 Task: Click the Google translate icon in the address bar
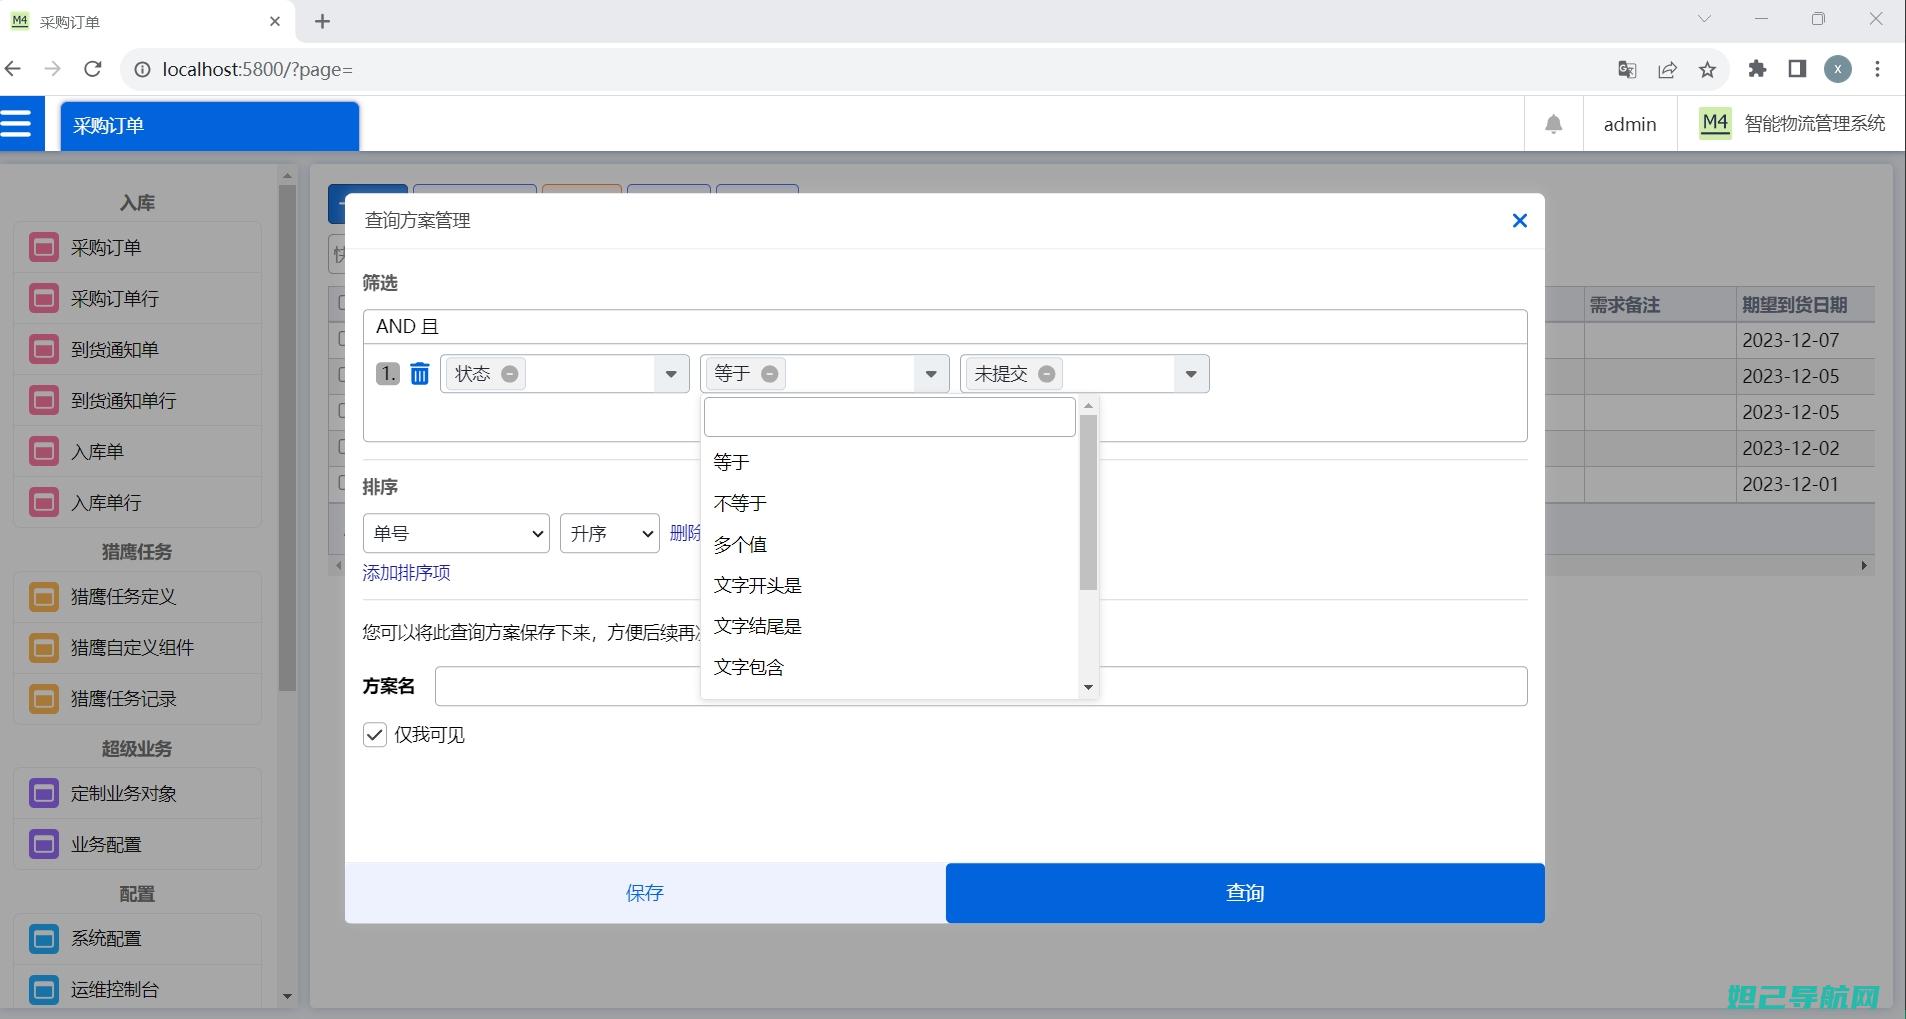pos(1627,69)
